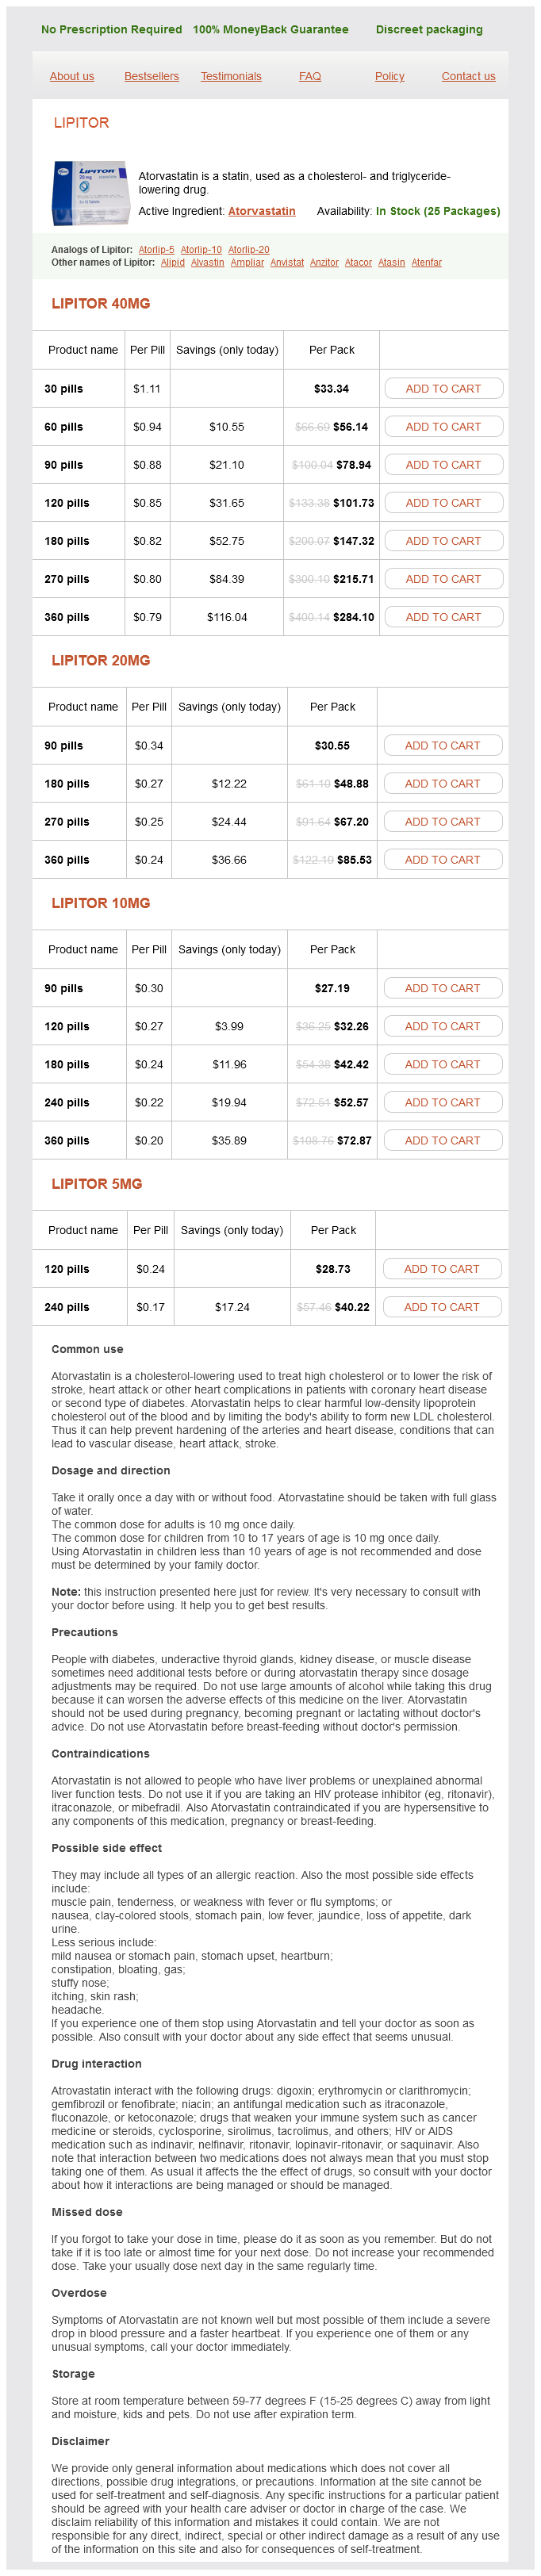Open the About us page

pos(72,76)
